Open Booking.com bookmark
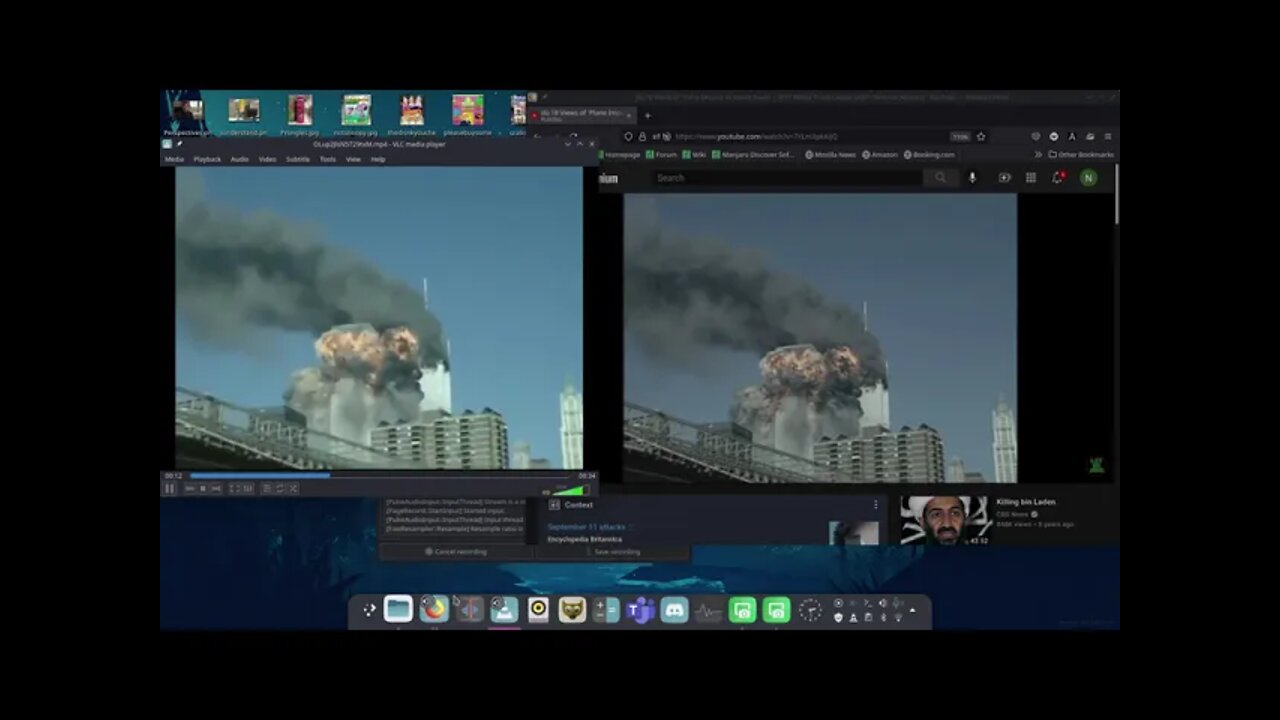This screenshot has width=1280, height=720. coord(929,155)
